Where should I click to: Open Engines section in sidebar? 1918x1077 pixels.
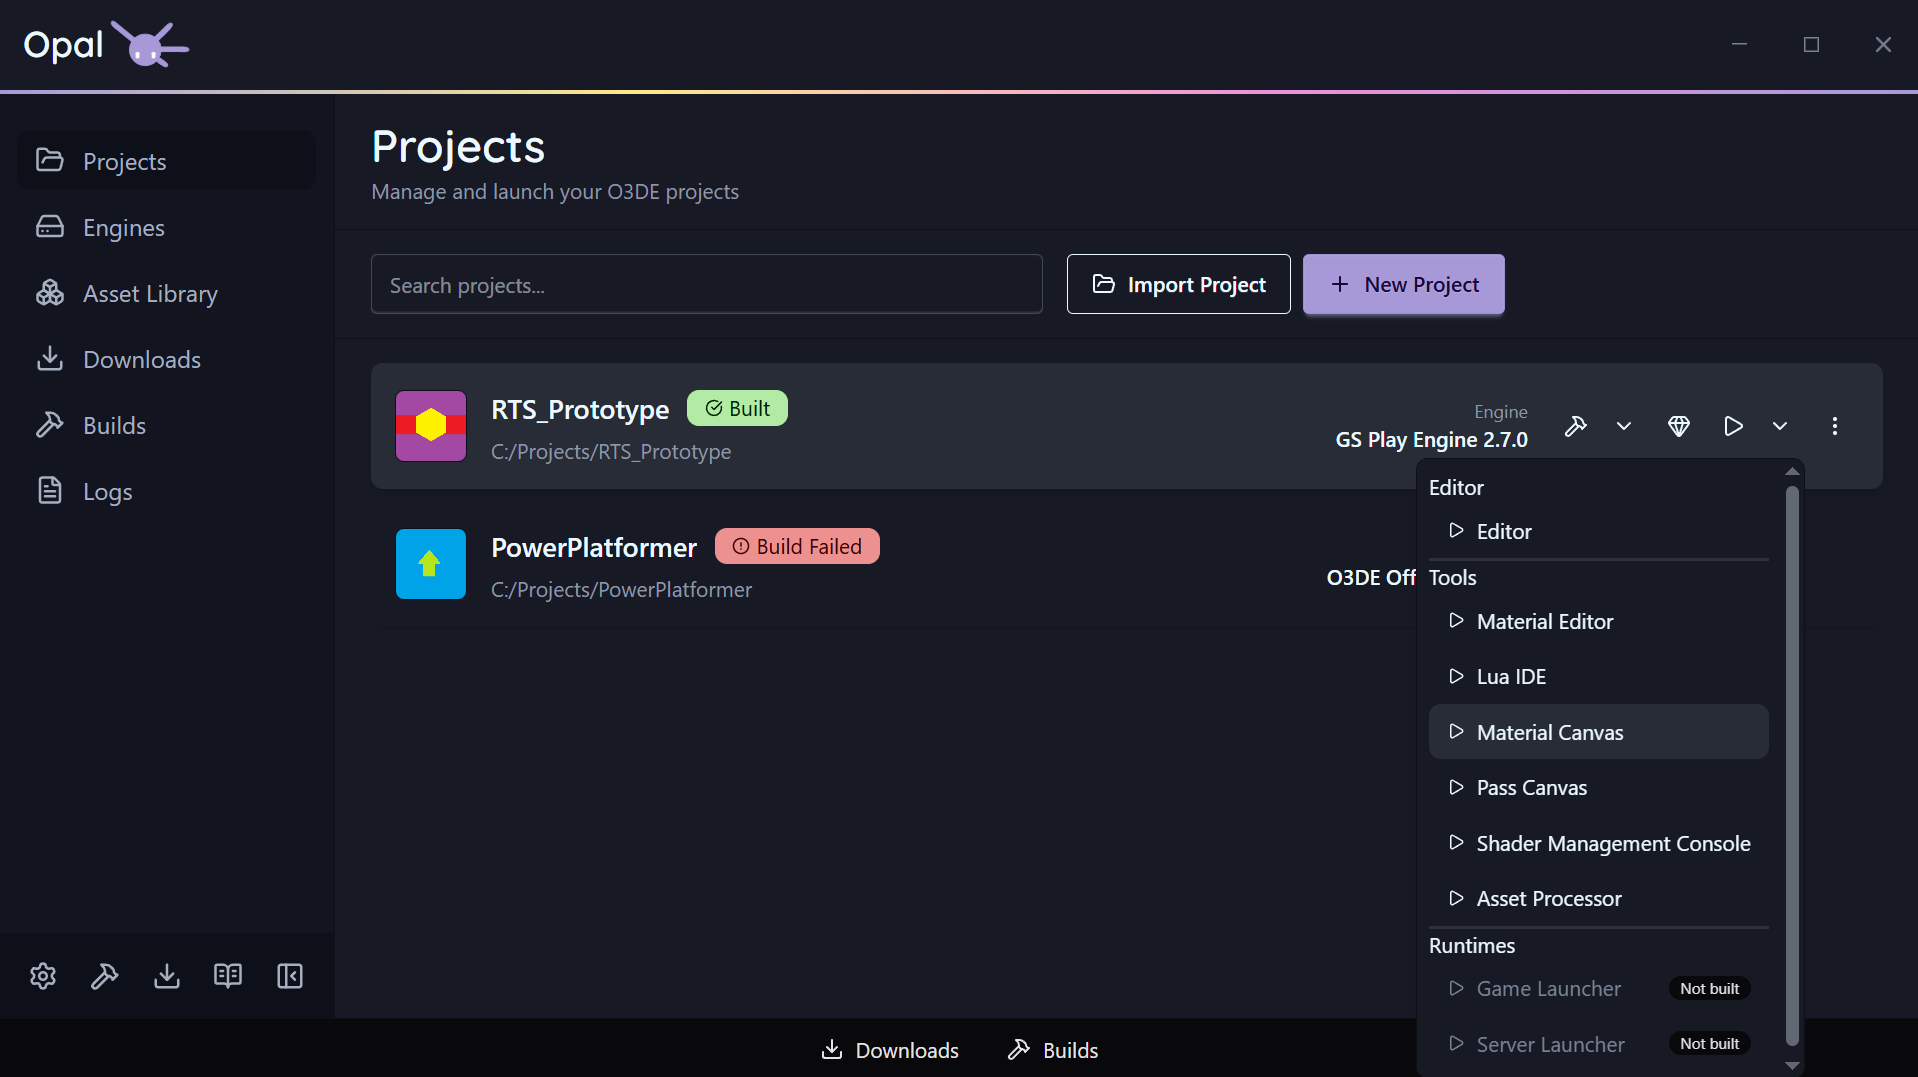click(x=167, y=227)
